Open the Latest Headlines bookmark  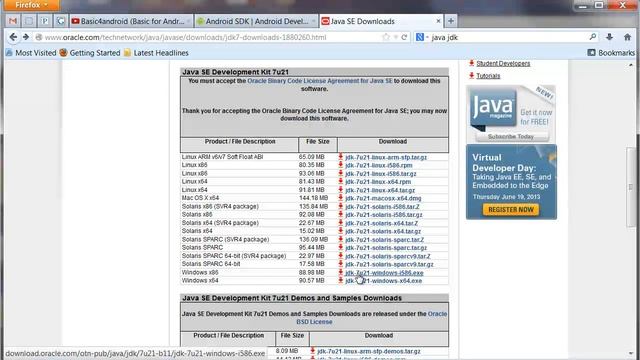pos(156,53)
